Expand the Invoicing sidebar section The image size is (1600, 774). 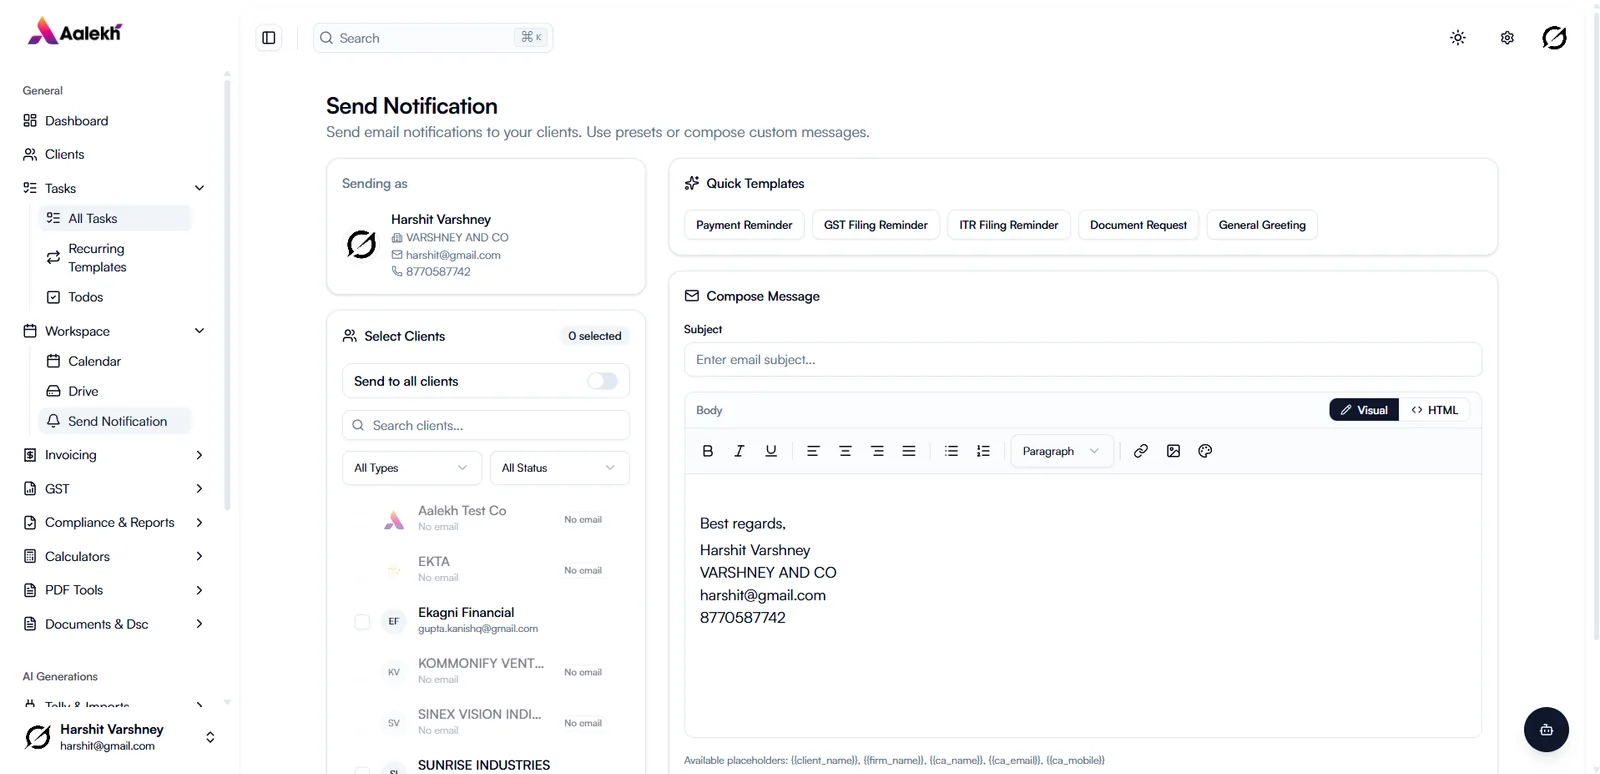tap(199, 455)
